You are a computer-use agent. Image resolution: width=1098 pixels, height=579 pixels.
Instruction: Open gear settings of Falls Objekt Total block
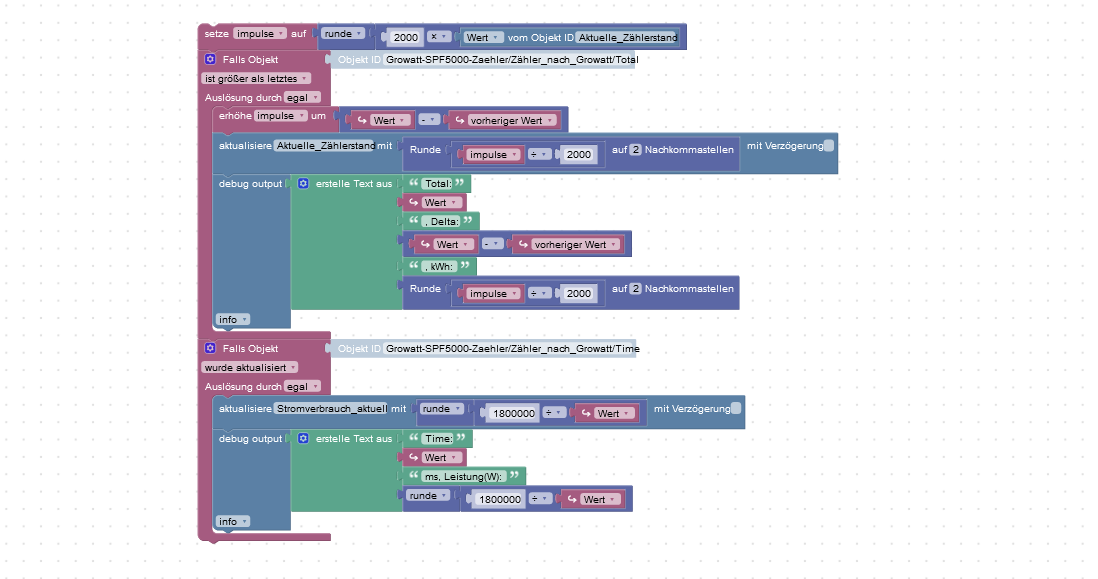[210, 60]
